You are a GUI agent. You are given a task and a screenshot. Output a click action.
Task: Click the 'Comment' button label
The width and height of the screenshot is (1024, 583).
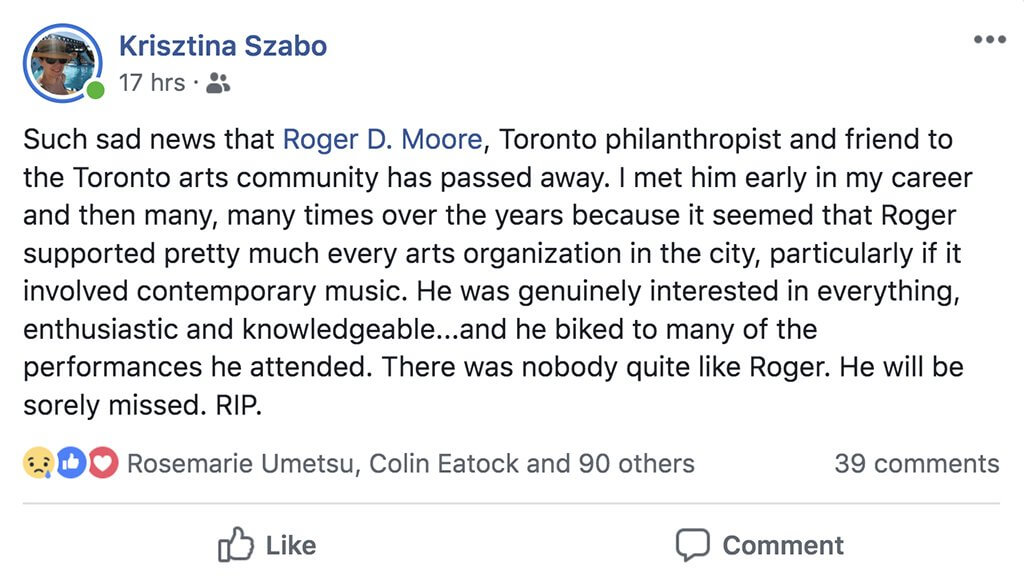783,545
